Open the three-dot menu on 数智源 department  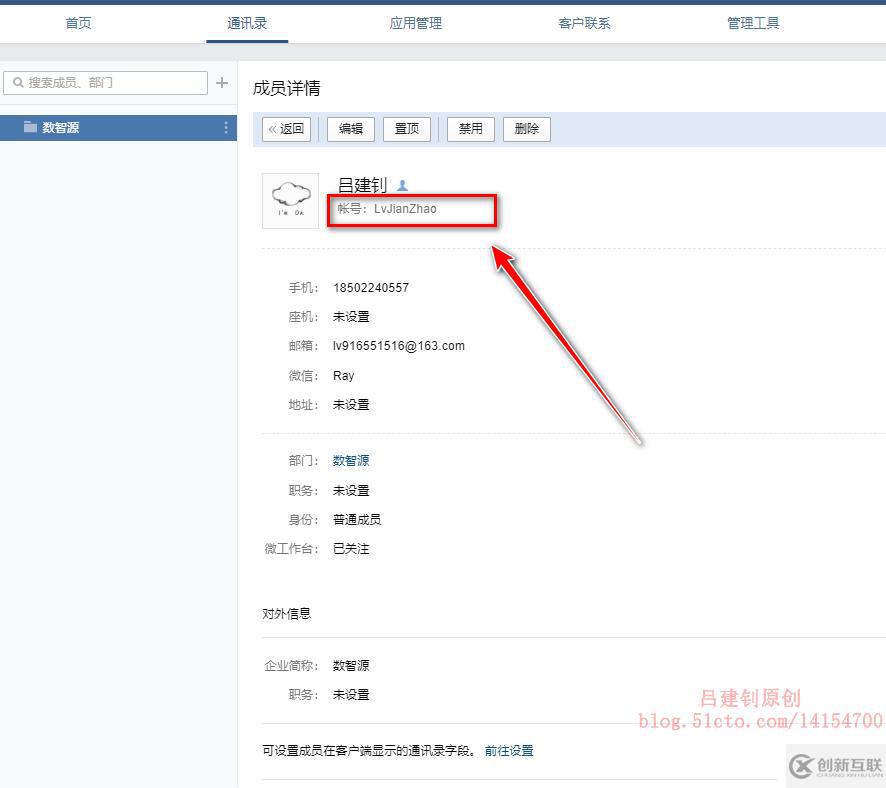tap(224, 127)
